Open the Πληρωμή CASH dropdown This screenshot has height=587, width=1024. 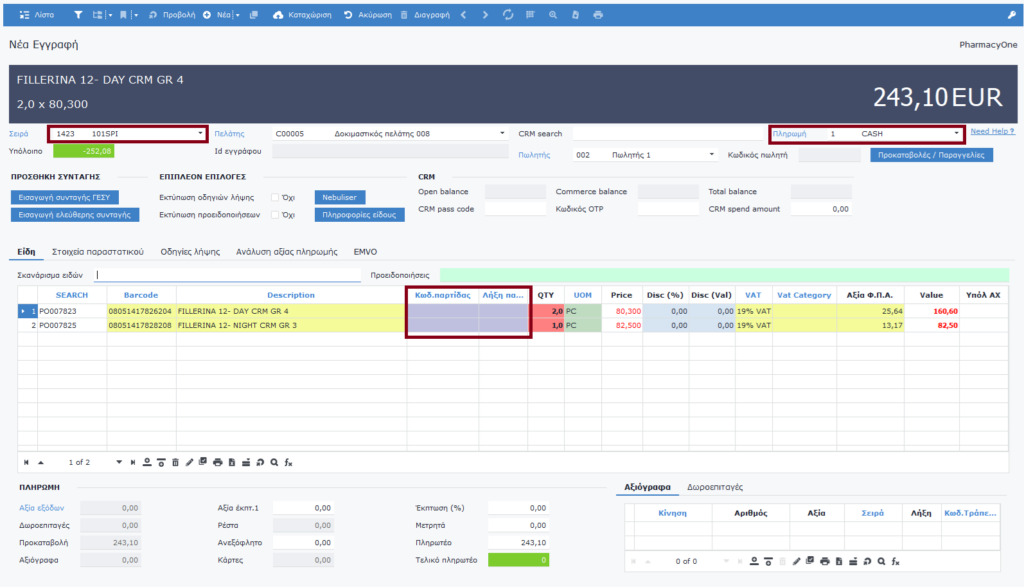point(957,133)
